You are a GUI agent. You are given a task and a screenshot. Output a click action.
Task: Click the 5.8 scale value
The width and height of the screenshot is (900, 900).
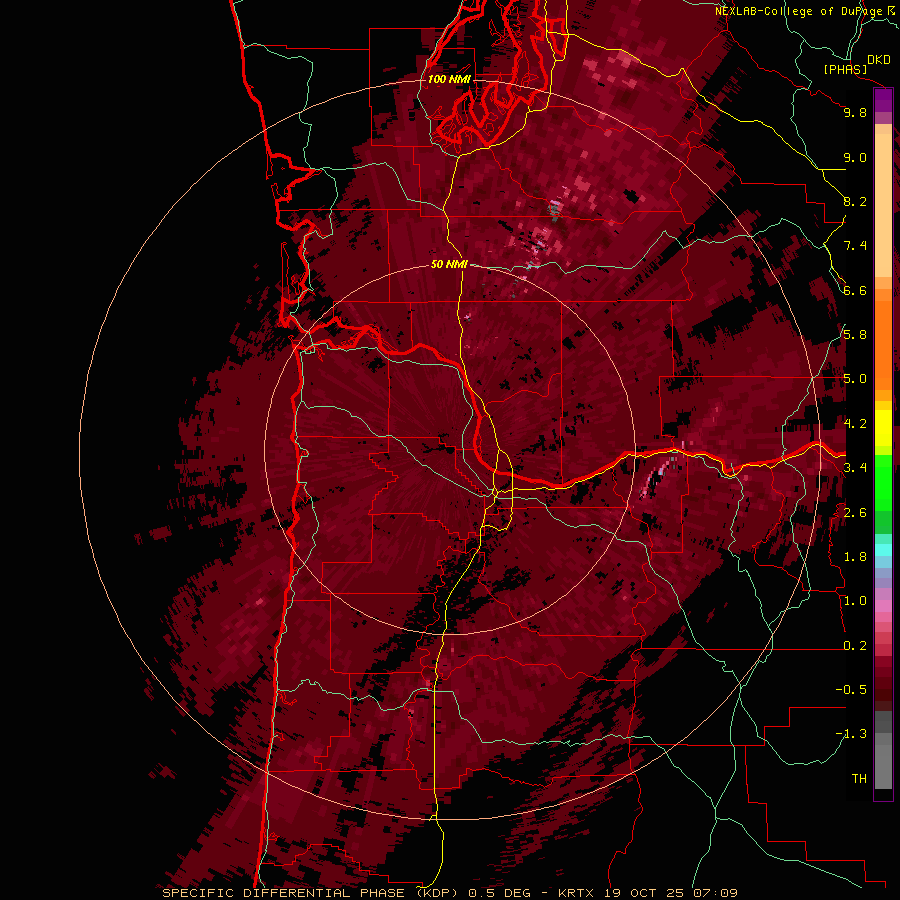coord(855,335)
